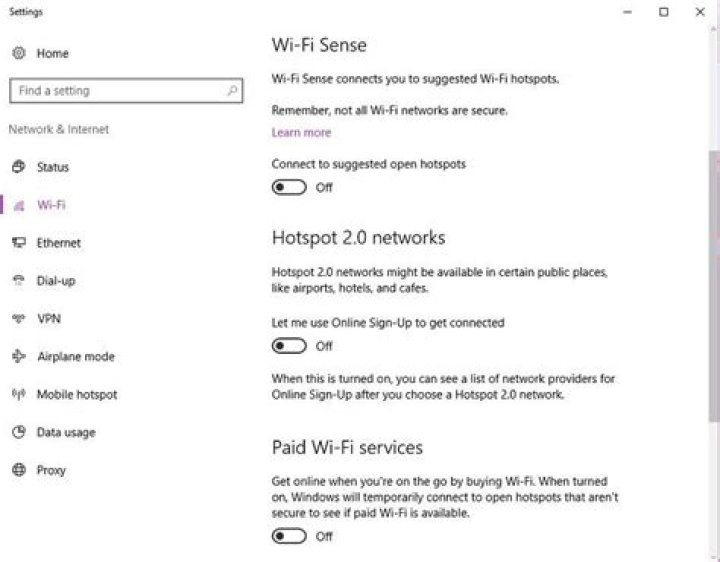Click the Data usage pie icon
The image size is (720, 562).
click(18, 433)
